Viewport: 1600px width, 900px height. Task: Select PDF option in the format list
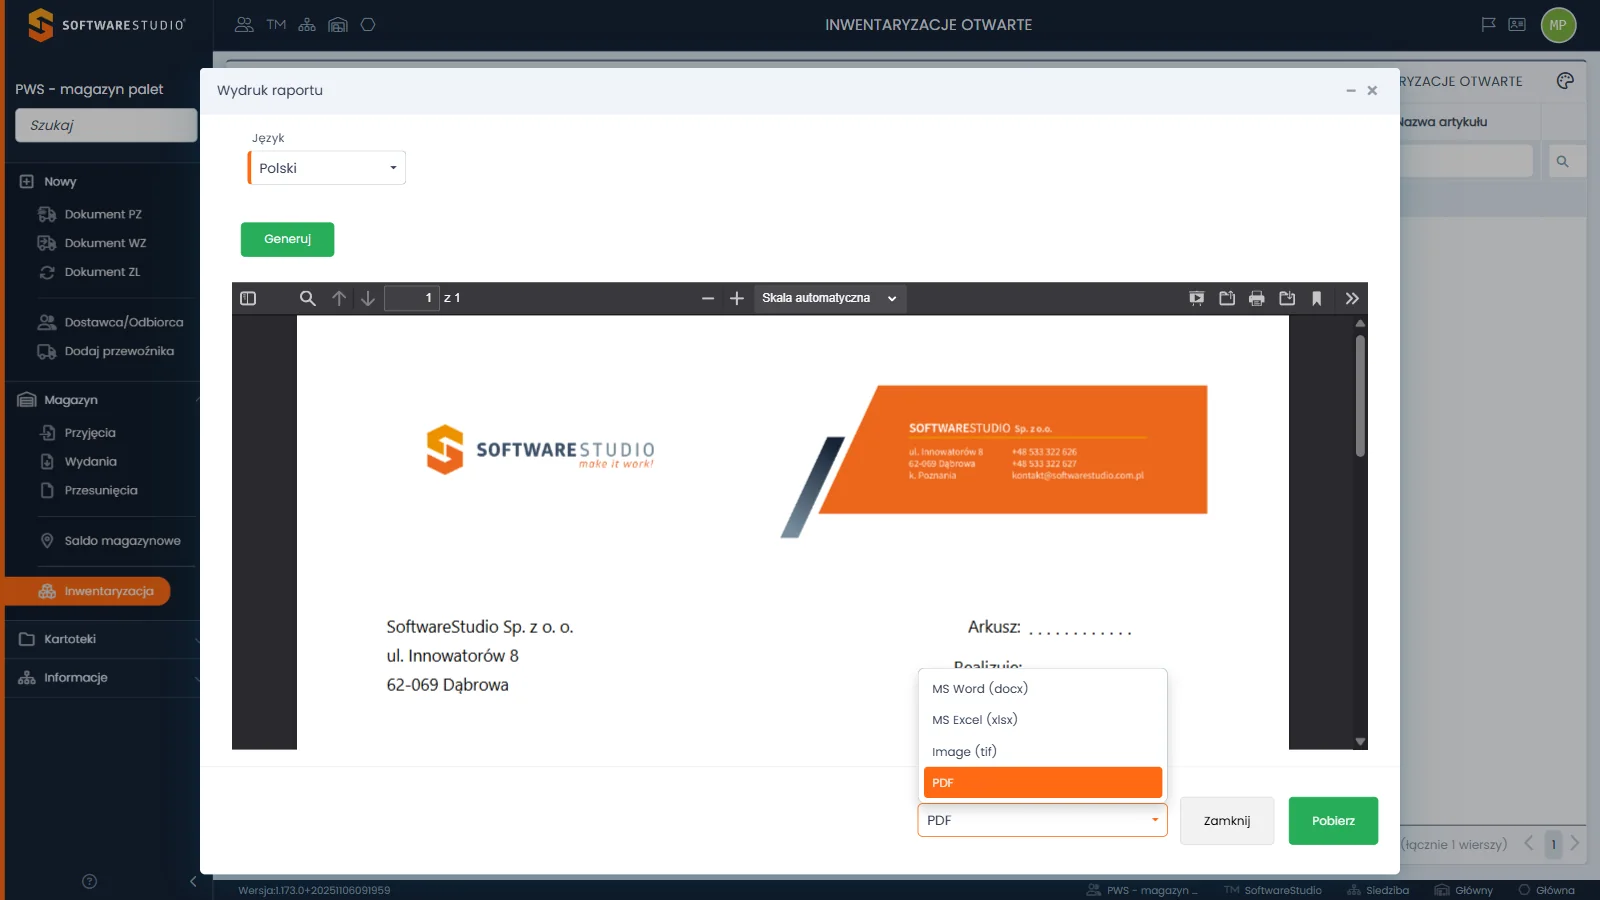1042,783
